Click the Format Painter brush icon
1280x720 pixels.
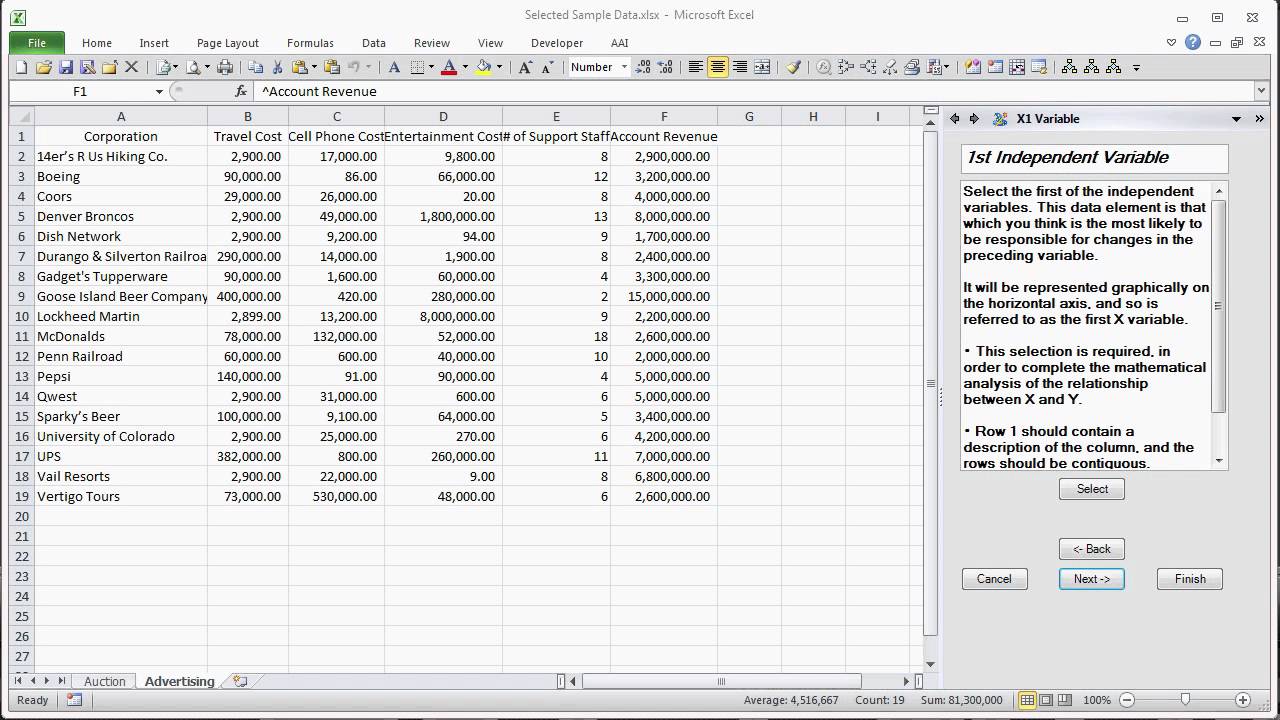(794, 67)
